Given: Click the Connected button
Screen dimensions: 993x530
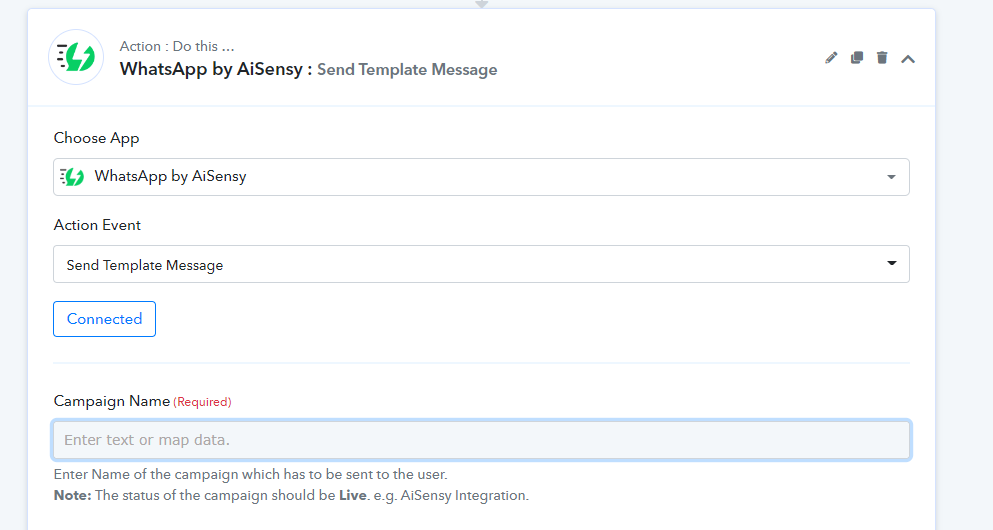Looking at the screenshot, I should (x=104, y=319).
